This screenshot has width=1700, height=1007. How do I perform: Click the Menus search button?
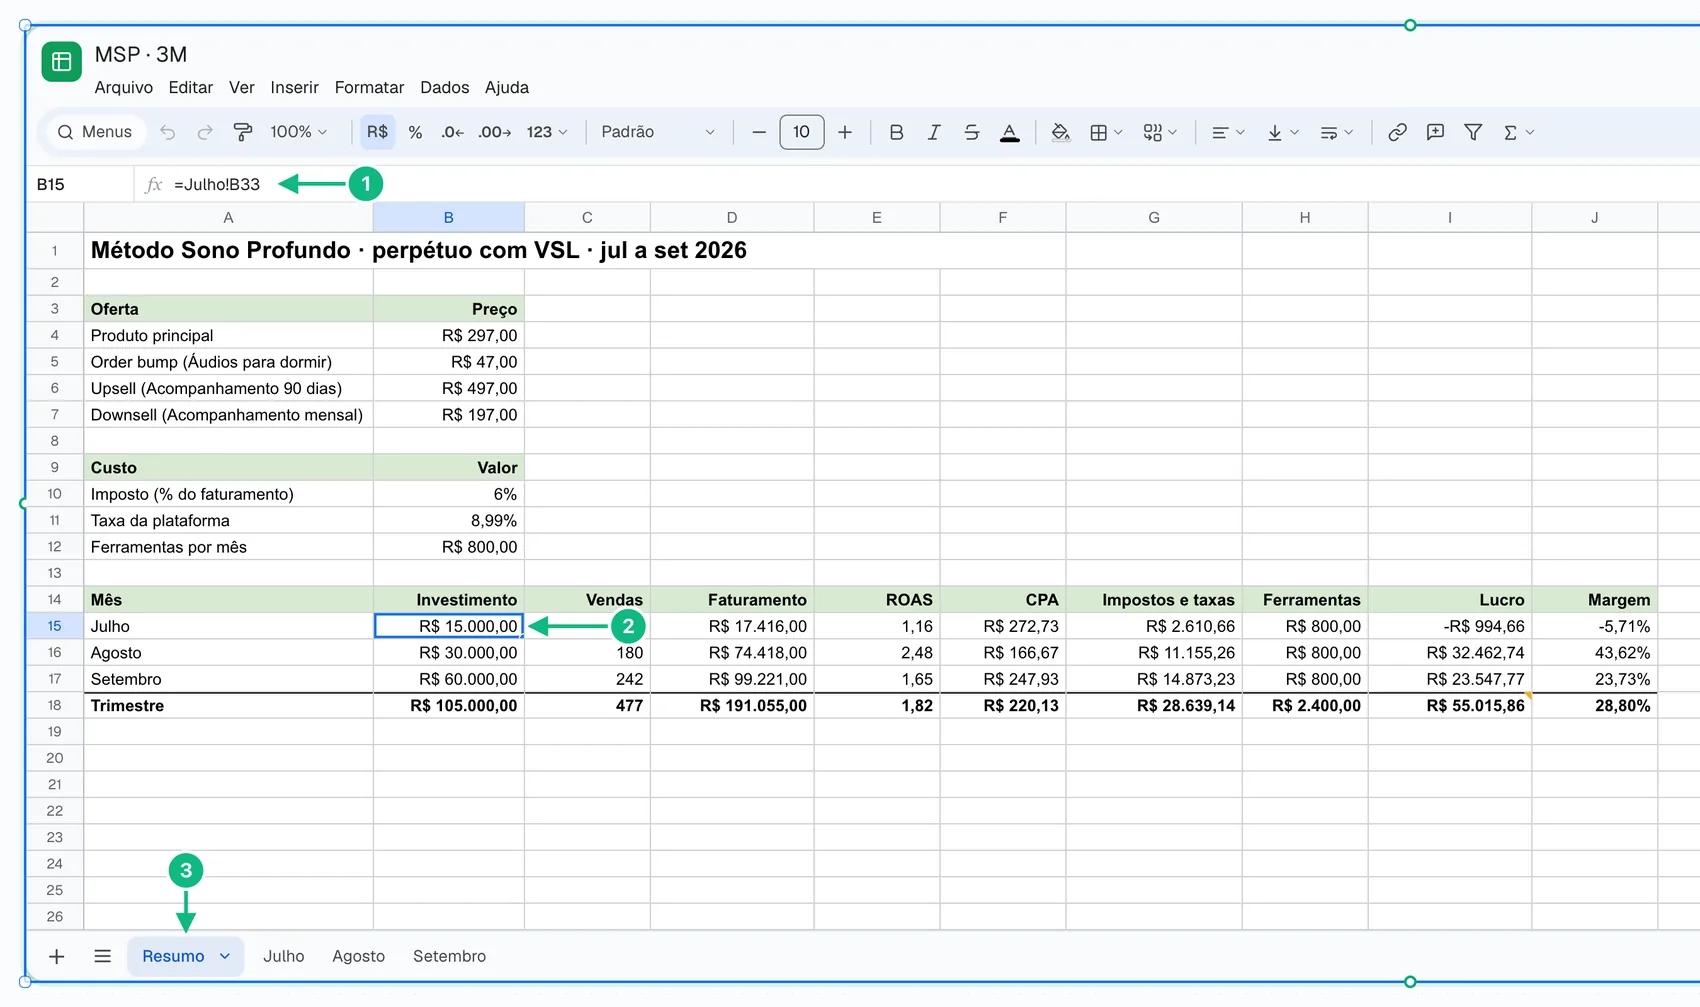[95, 132]
